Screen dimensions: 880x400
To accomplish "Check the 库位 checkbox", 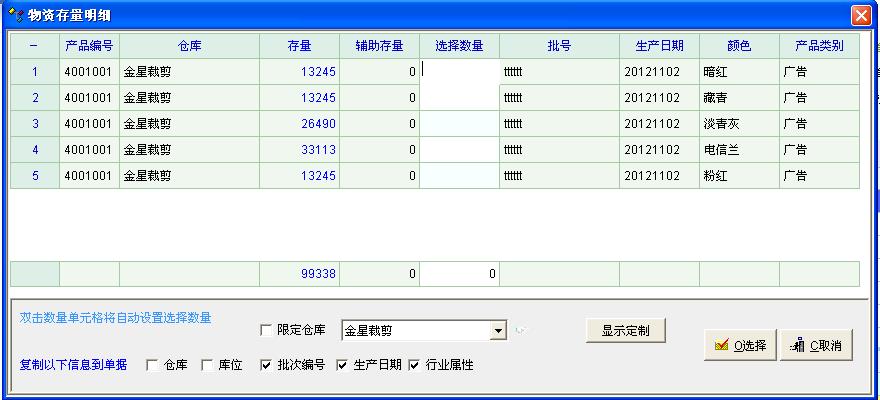I will tap(208, 365).
